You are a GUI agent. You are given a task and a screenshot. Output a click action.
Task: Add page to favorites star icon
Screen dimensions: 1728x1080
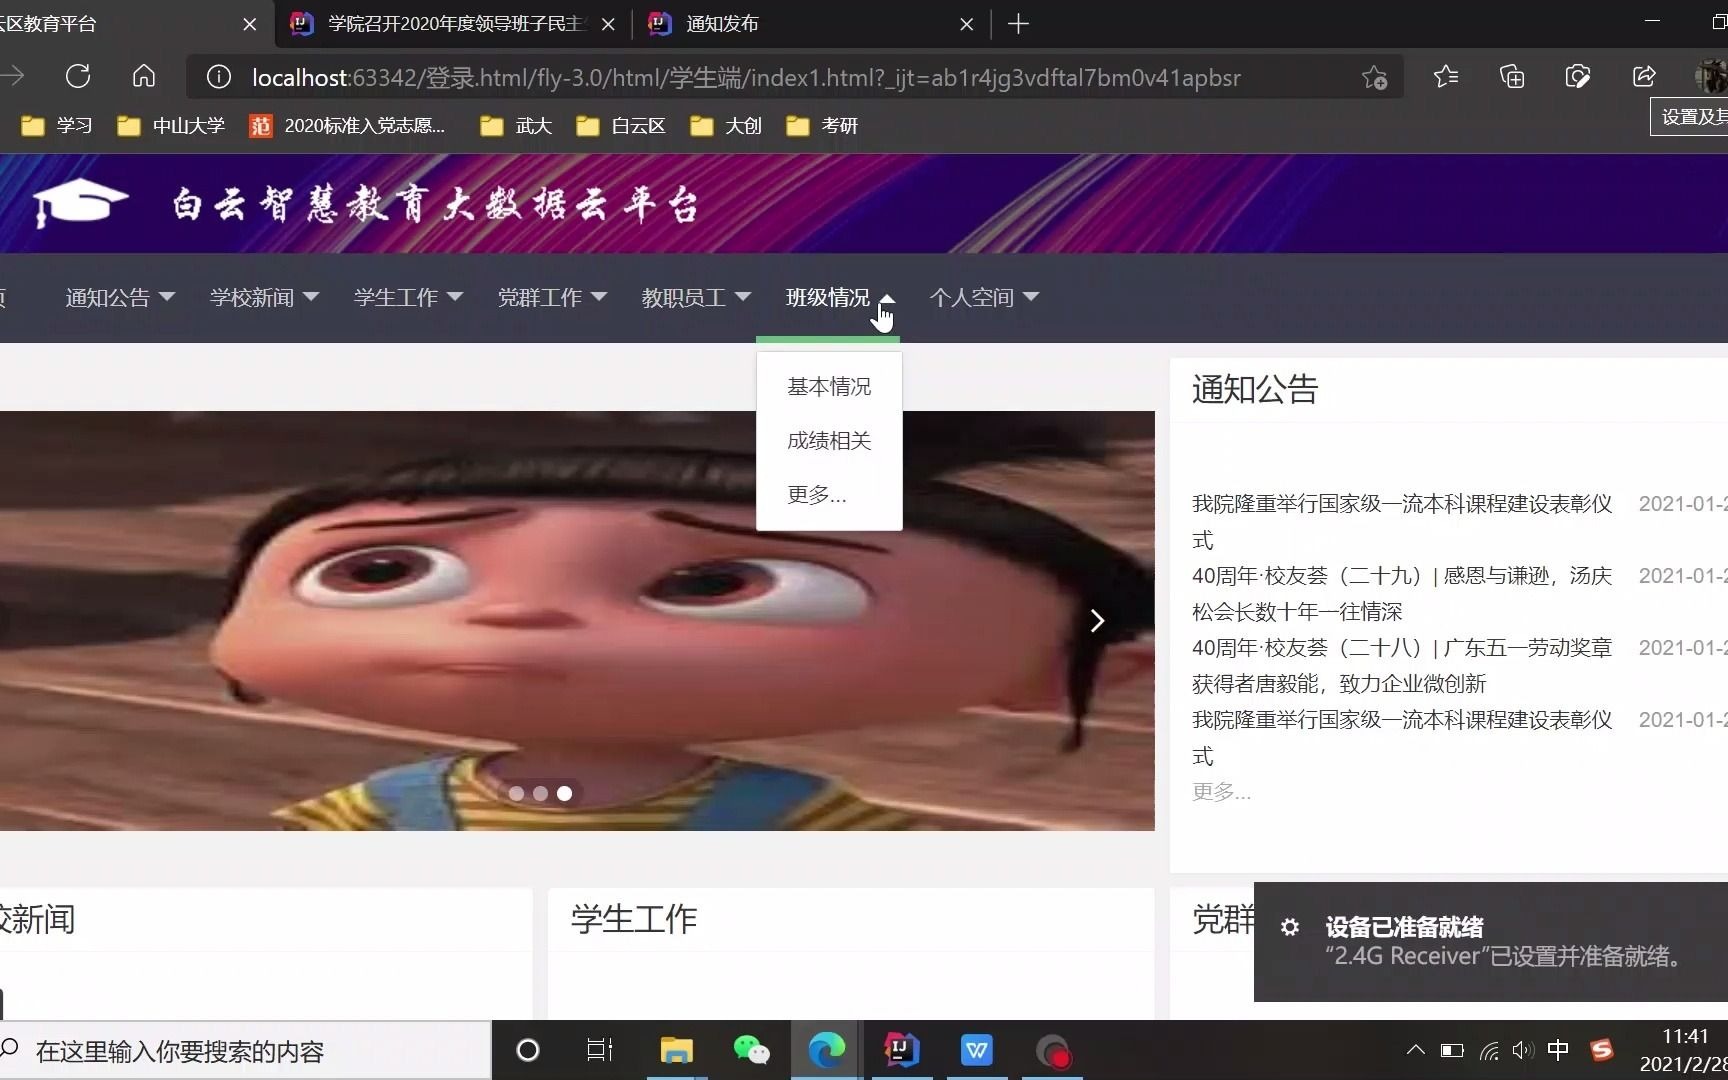(x=1374, y=77)
